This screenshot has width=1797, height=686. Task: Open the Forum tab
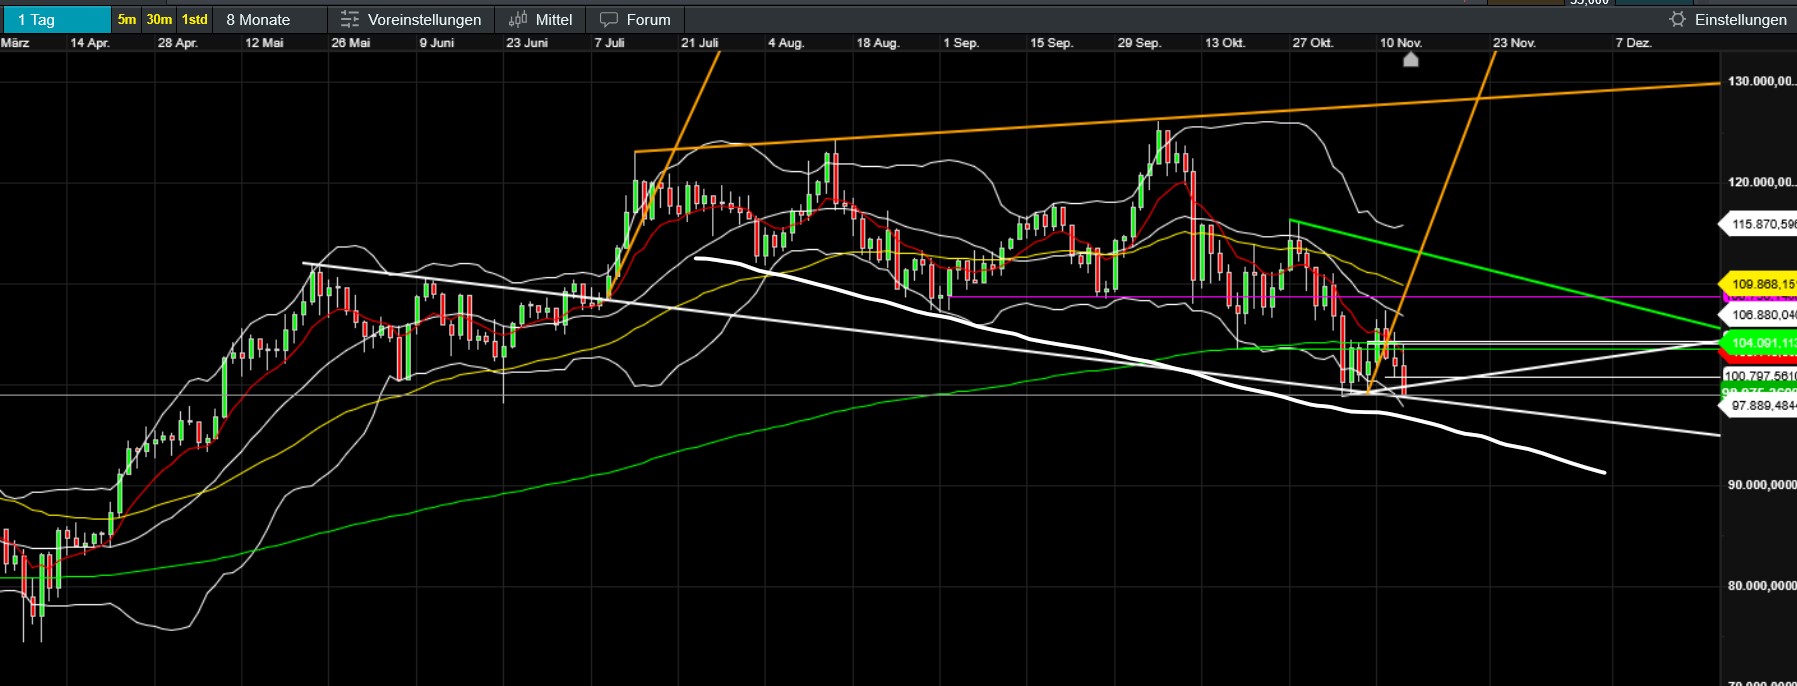[648, 20]
